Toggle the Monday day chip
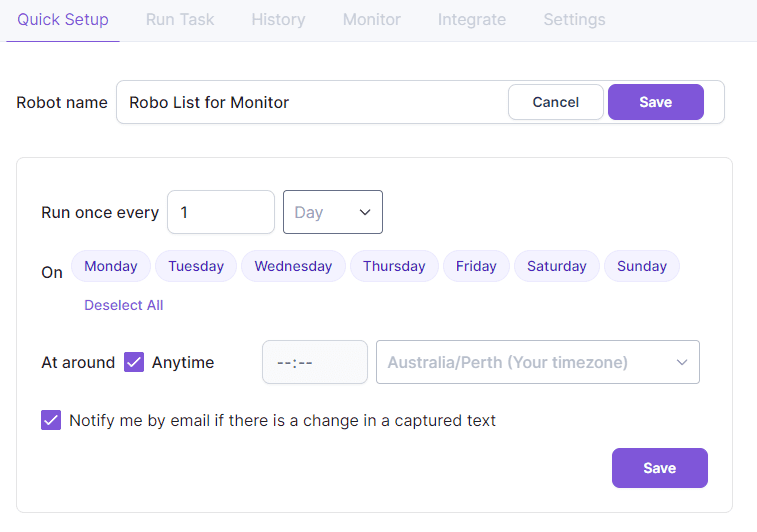Screen dimensions: 757x532 click(x=111, y=266)
